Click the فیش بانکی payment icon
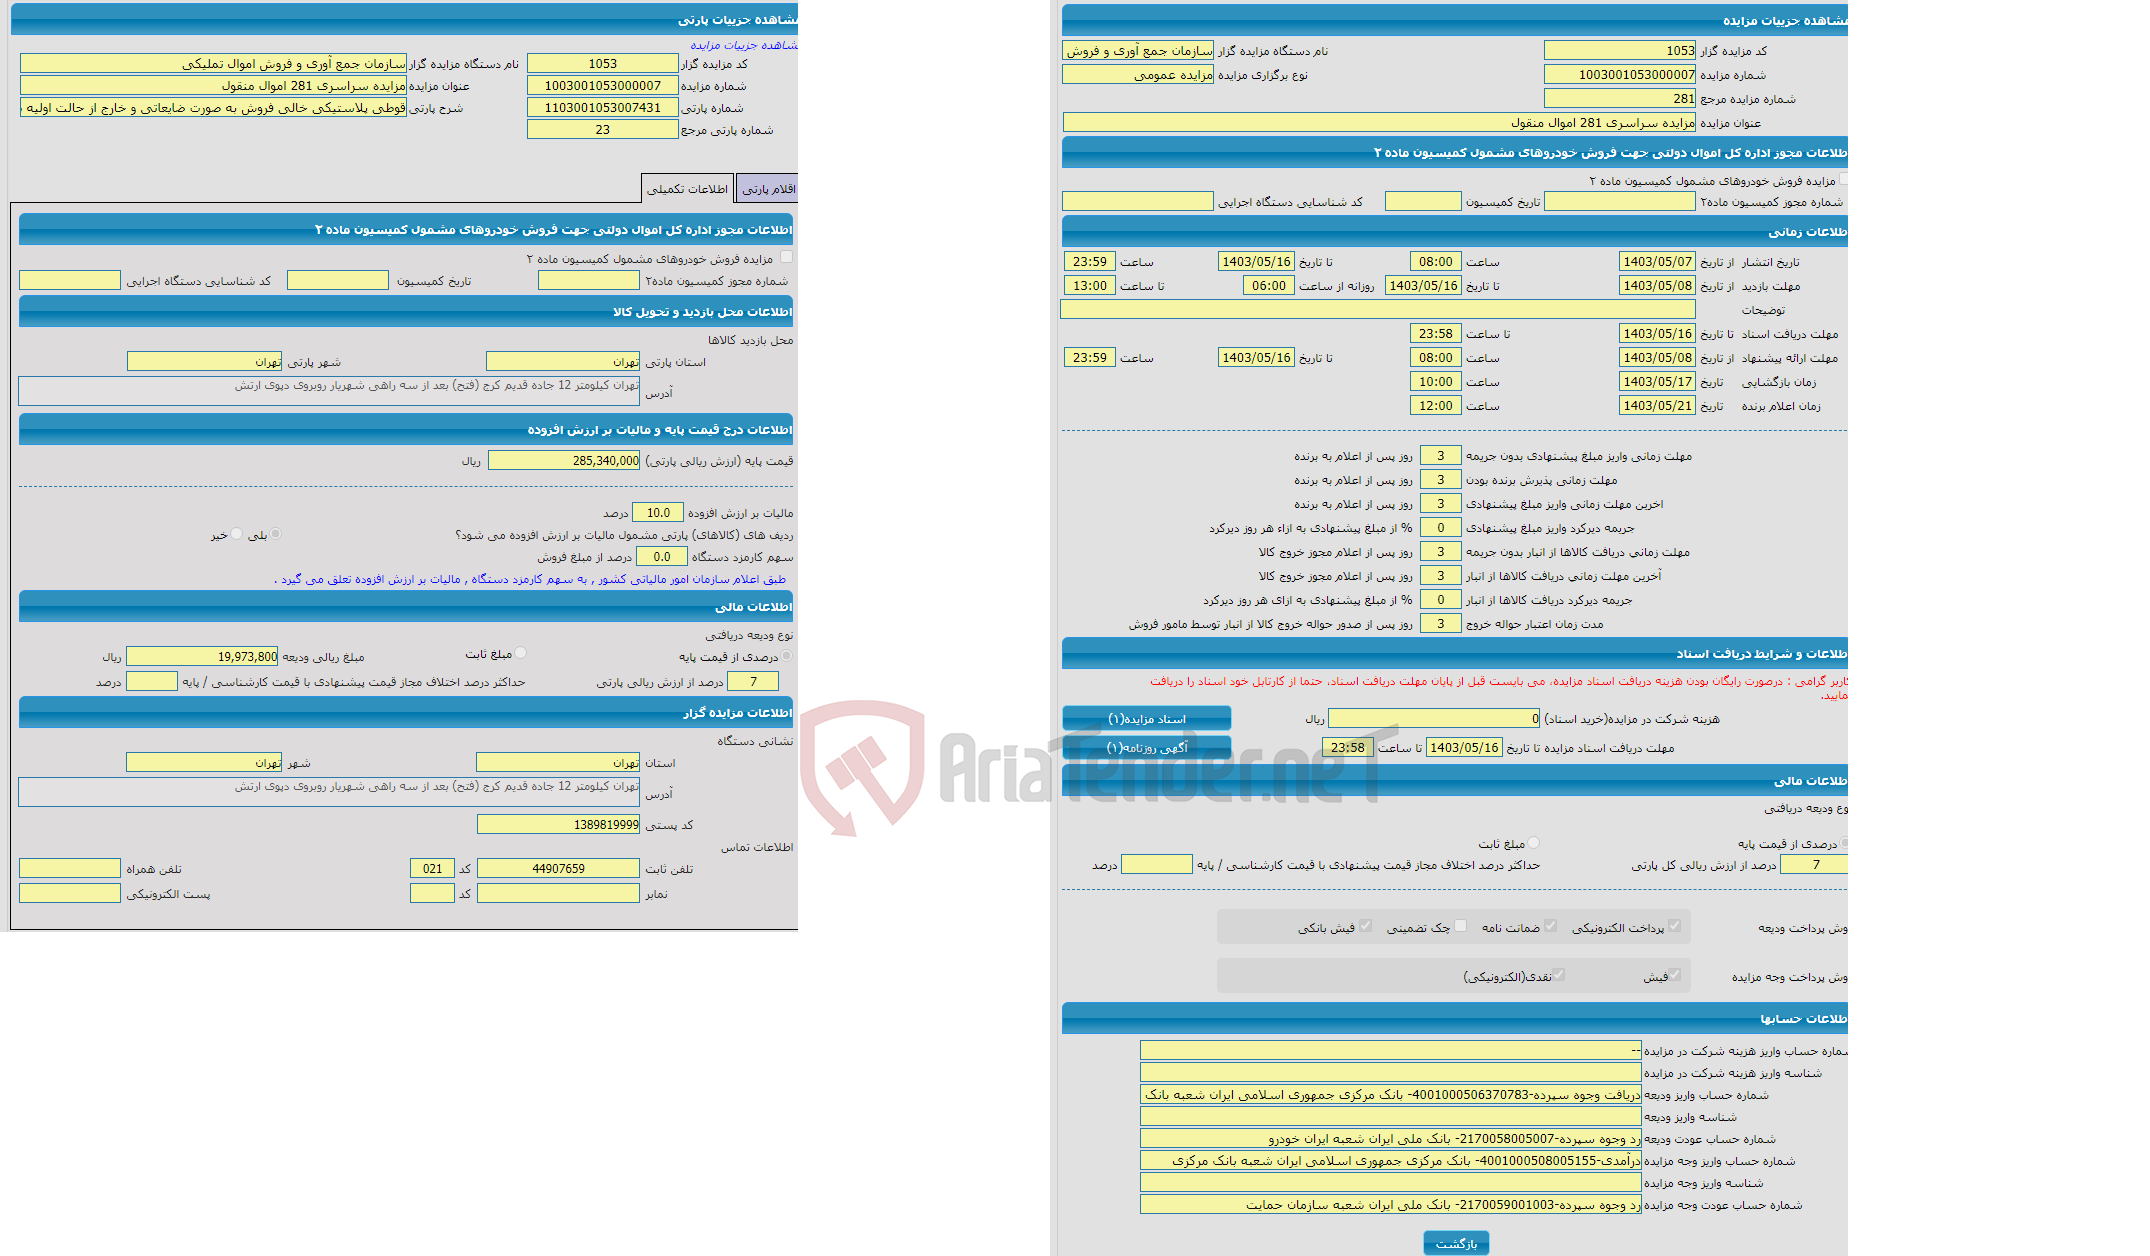The height and width of the screenshot is (1256, 2150). pyautogui.click(x=1364, y=927)
